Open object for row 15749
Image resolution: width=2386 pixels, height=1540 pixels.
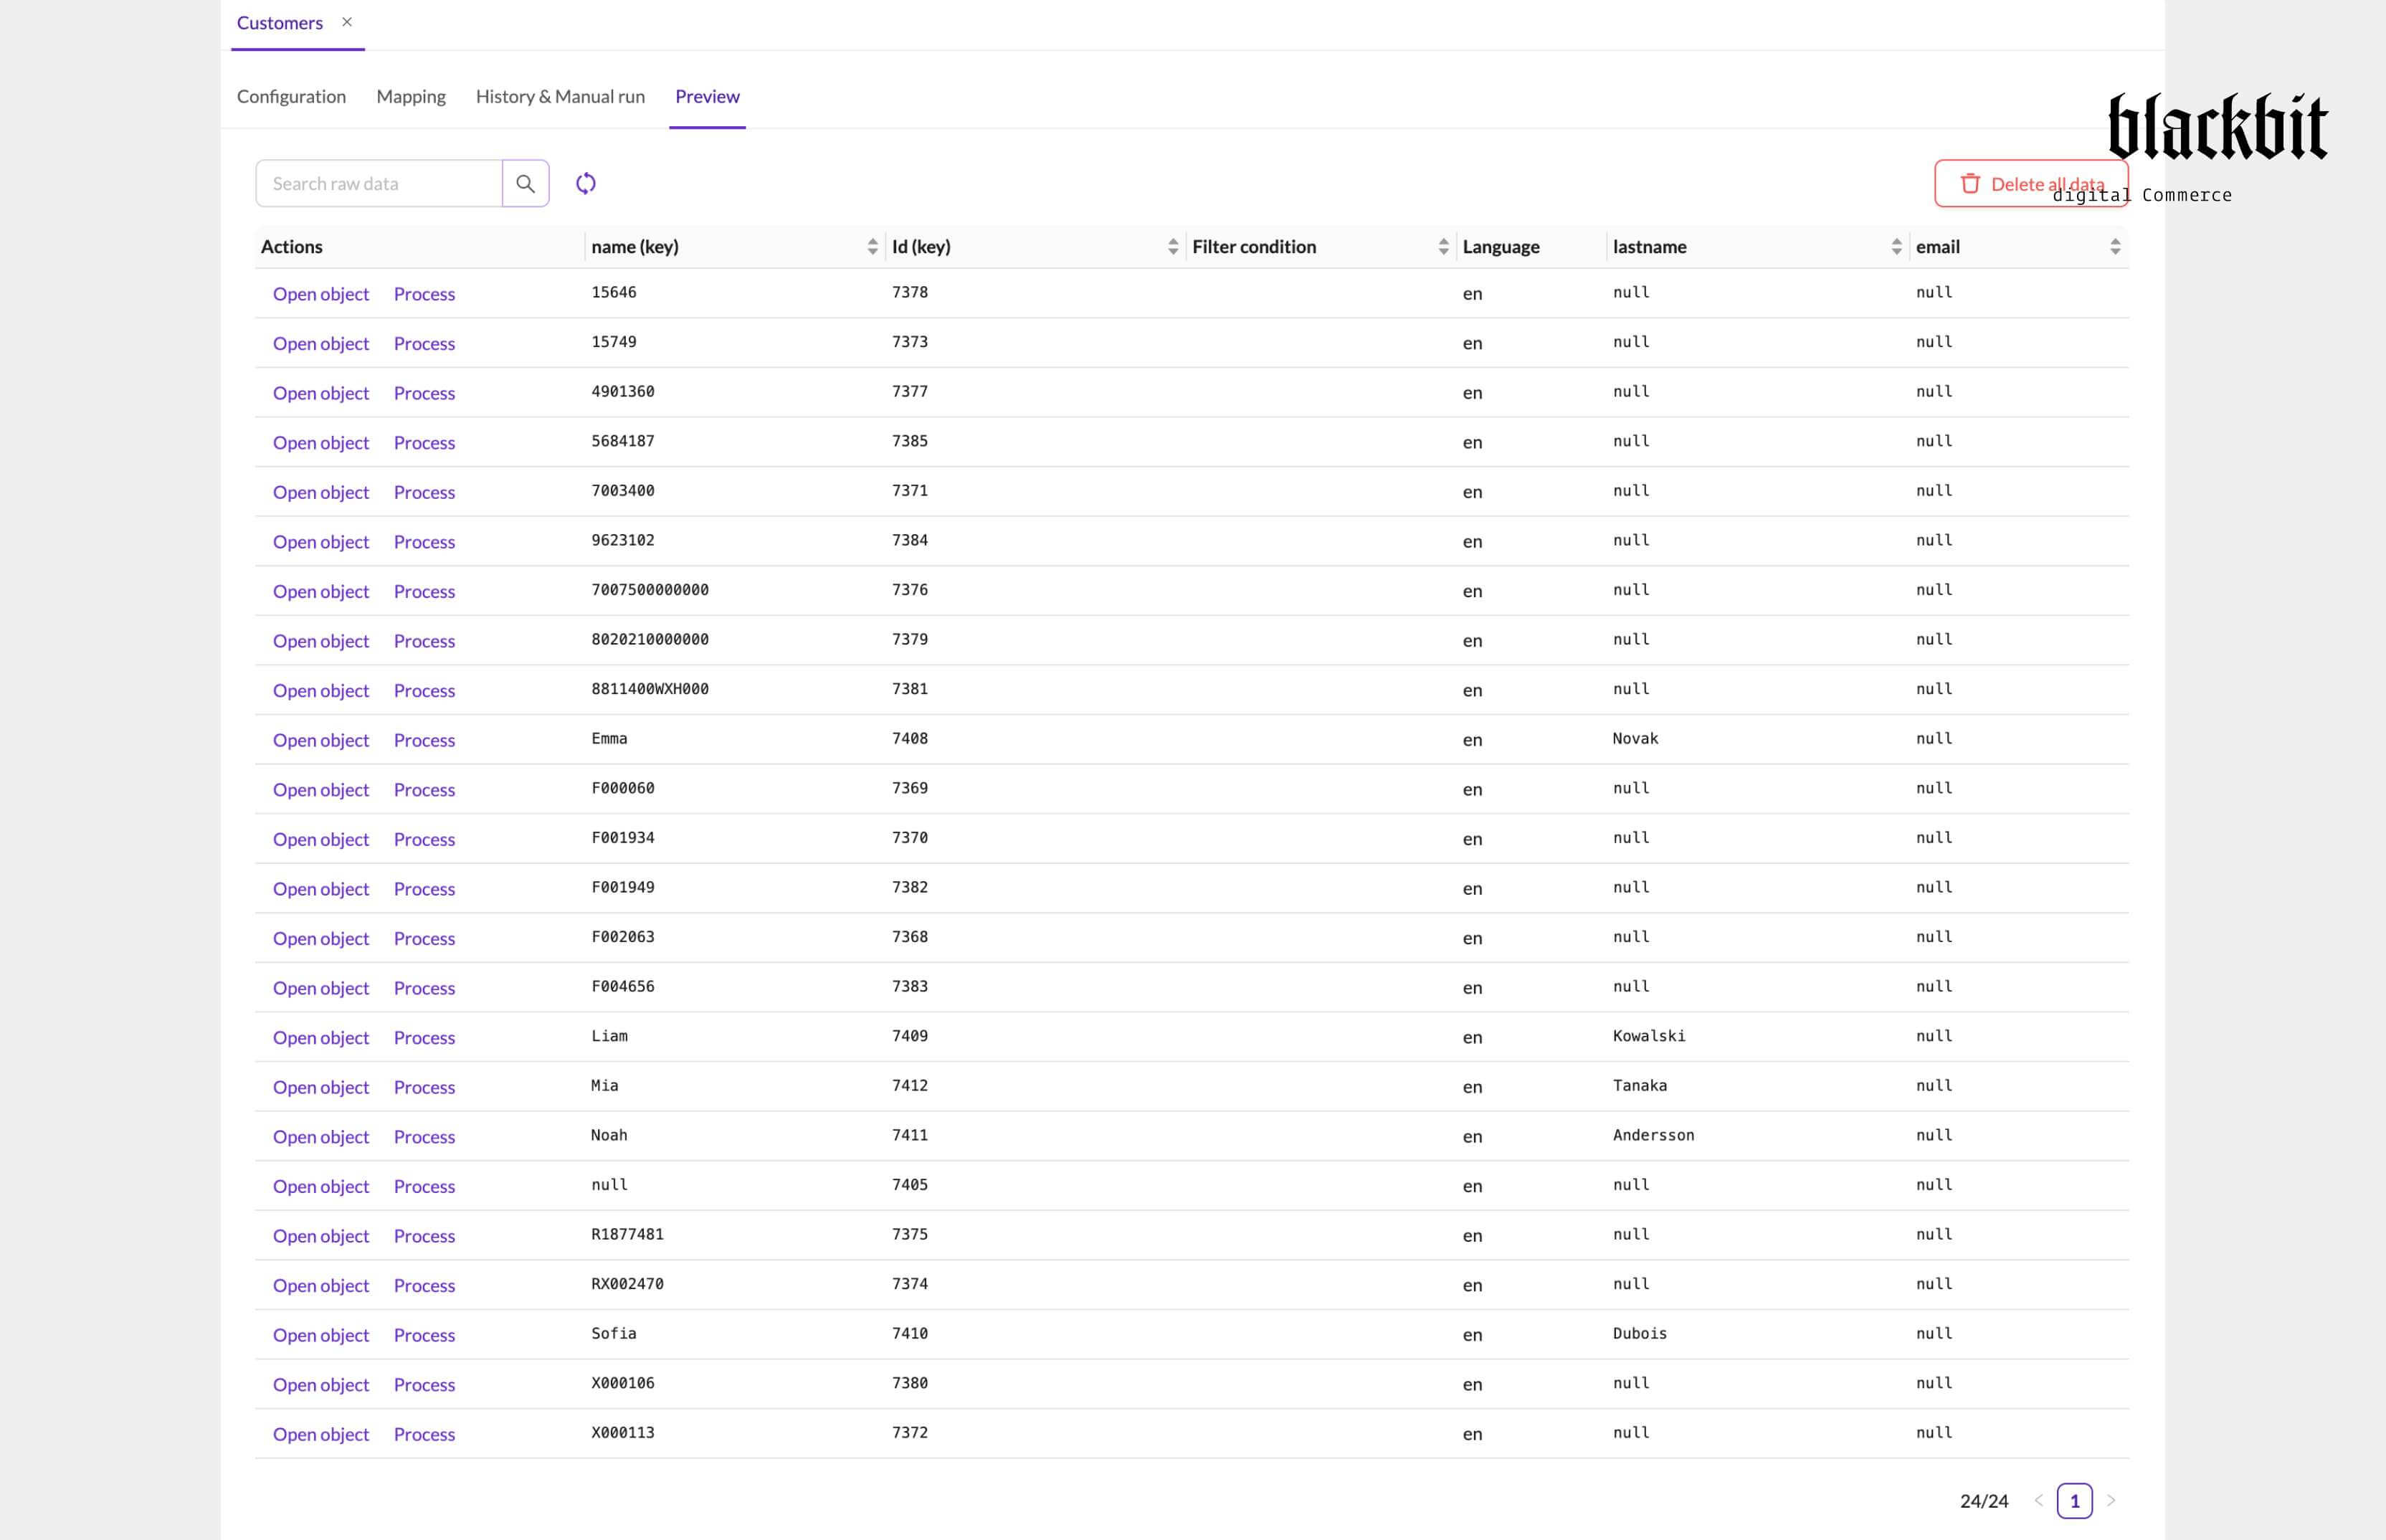pos(321,343)
